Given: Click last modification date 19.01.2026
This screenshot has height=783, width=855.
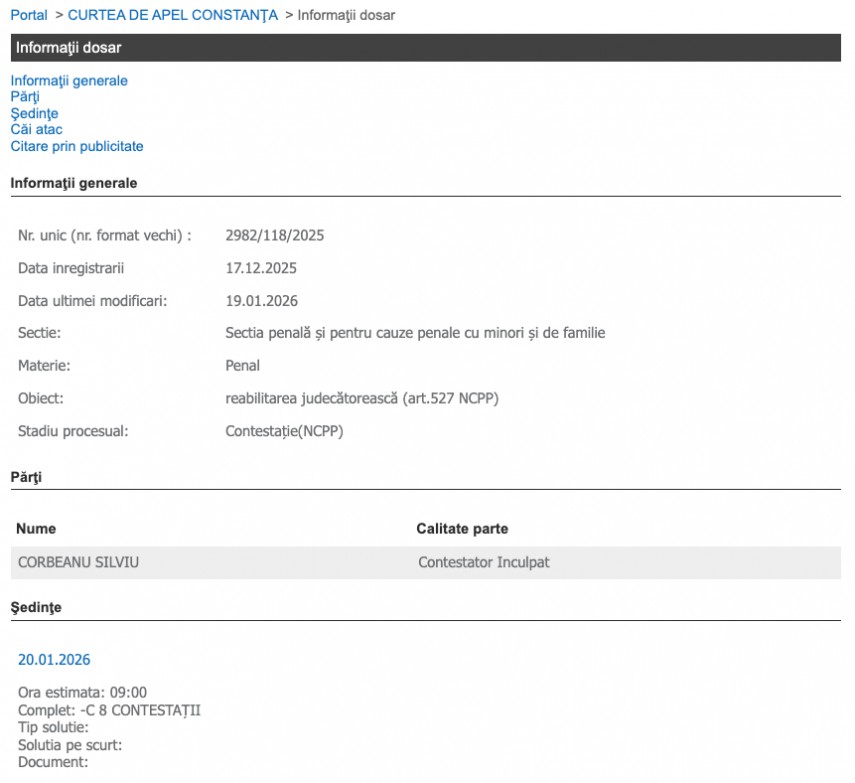Looking at the screenshot, I should pos(261,300).
